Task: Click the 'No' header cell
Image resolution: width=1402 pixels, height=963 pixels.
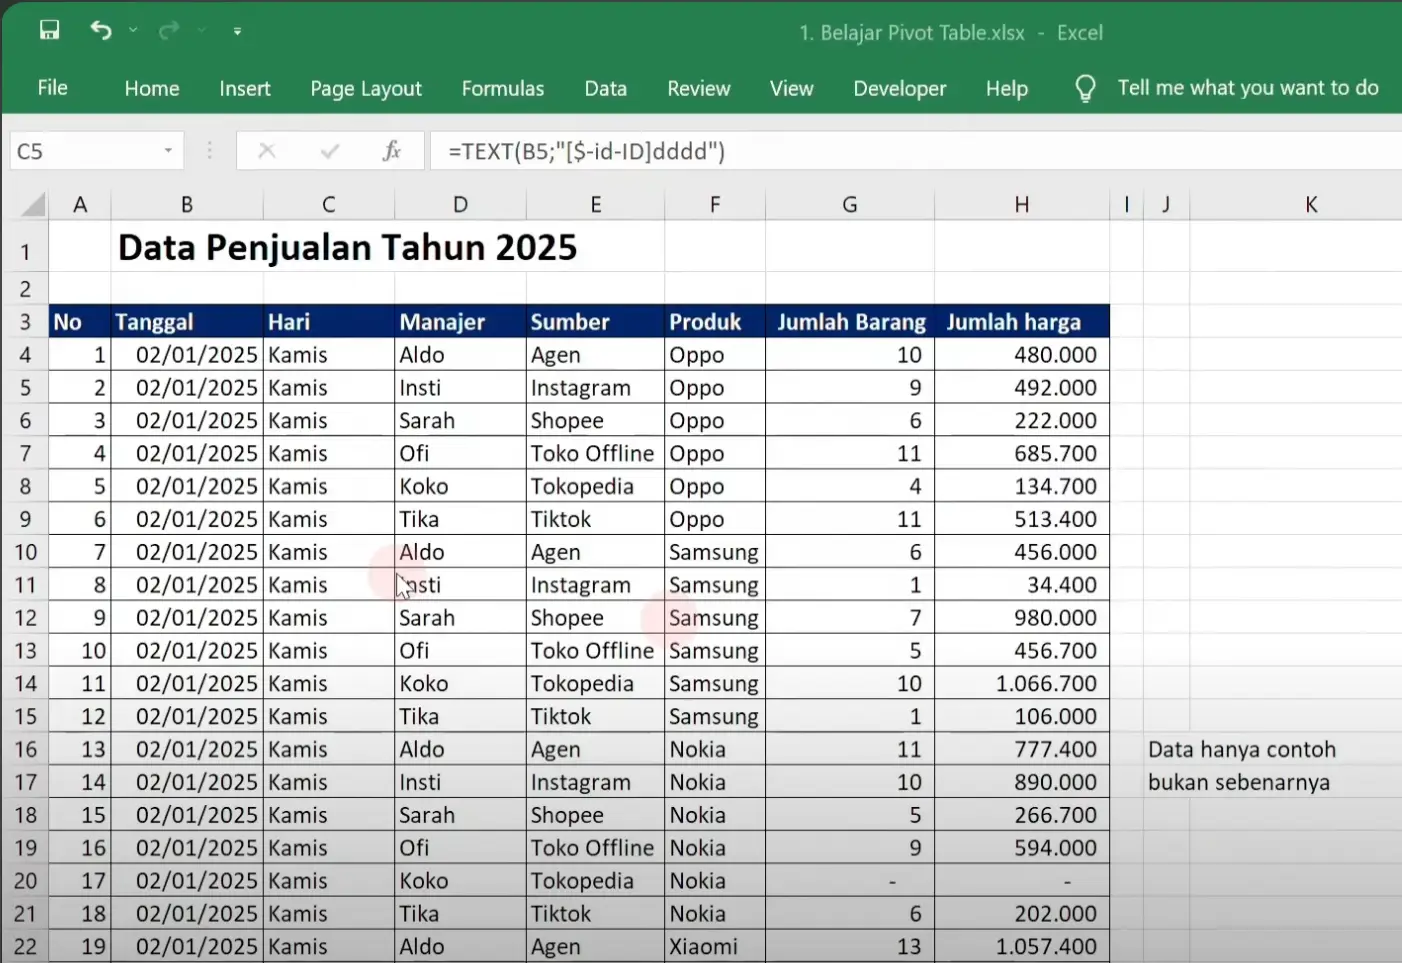Action: (x=80, y=322)
